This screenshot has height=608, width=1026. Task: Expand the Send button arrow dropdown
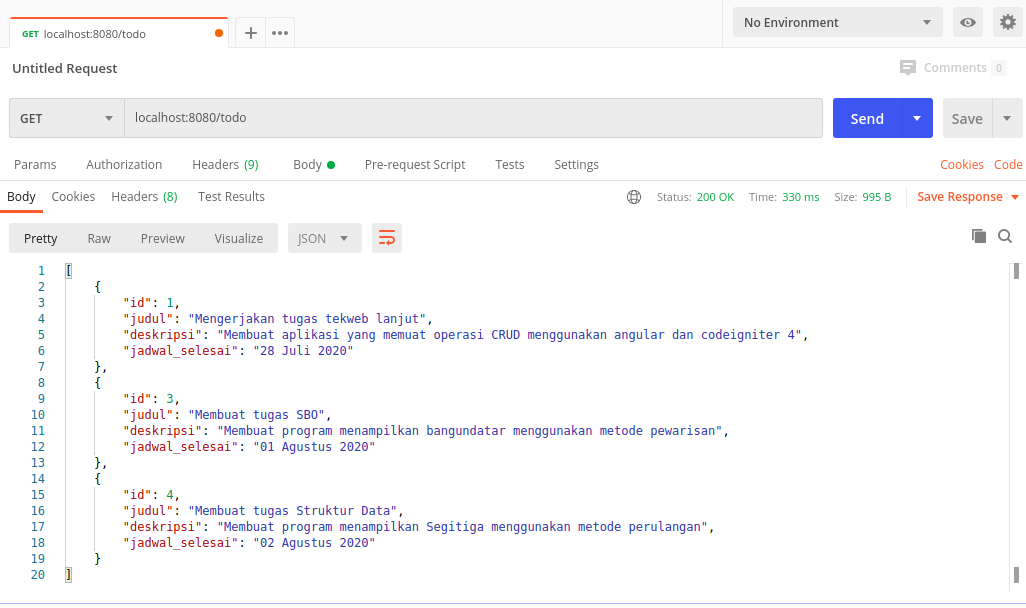pos(917,118)
